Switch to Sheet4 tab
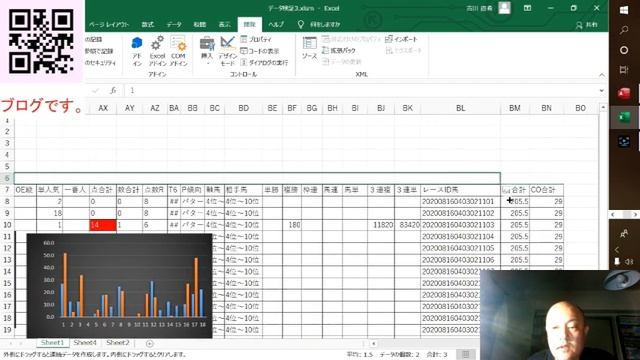Screen dimensions: 640x360 (x=85, y=343)
